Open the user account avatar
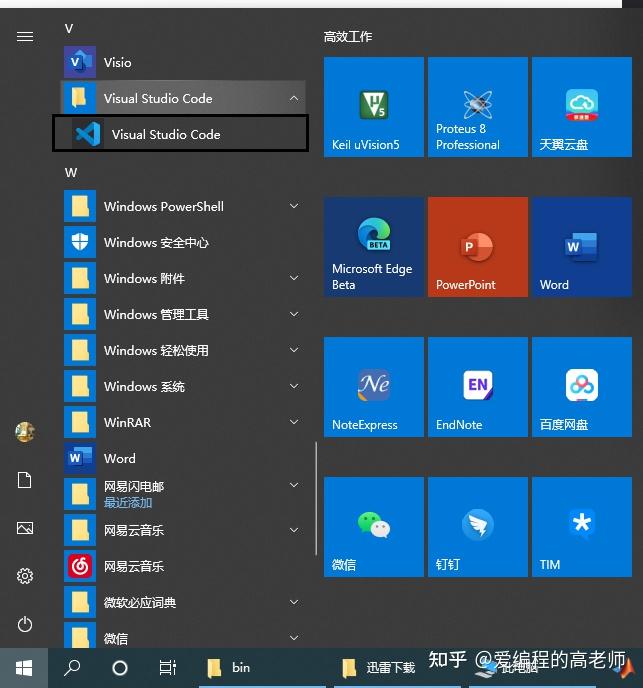Image resolution: width=643 pixels, height=688 pixels. pyautogui.click(x=25, y=432)
